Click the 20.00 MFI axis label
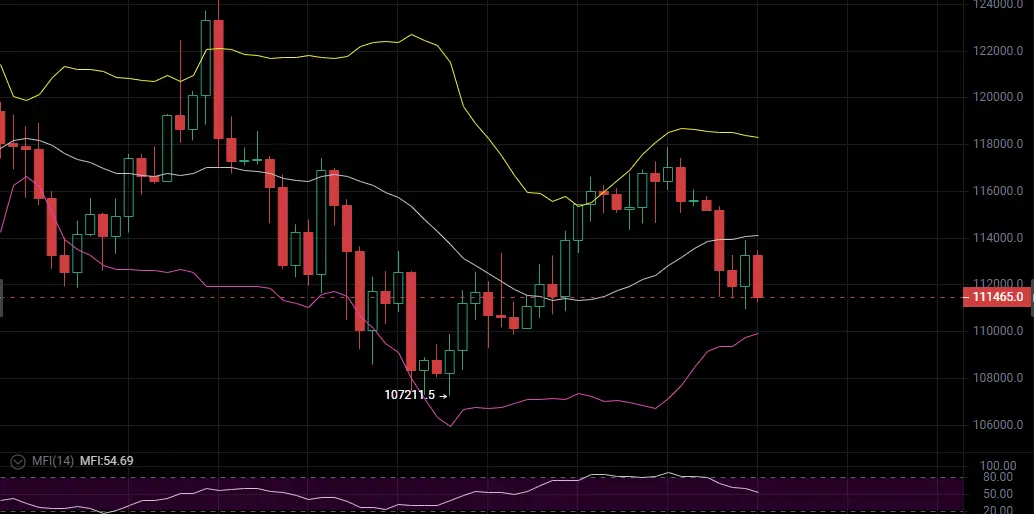This screenshot has height=514, width=1034. point(1000,509)
